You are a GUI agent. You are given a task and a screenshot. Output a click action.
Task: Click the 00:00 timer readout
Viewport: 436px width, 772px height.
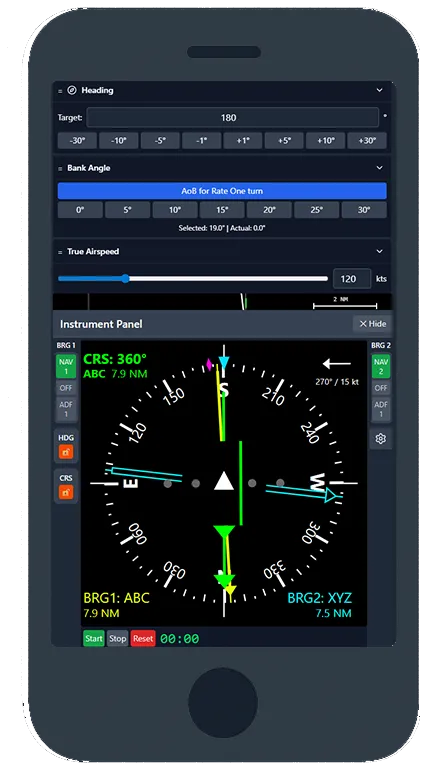point(180,639)
